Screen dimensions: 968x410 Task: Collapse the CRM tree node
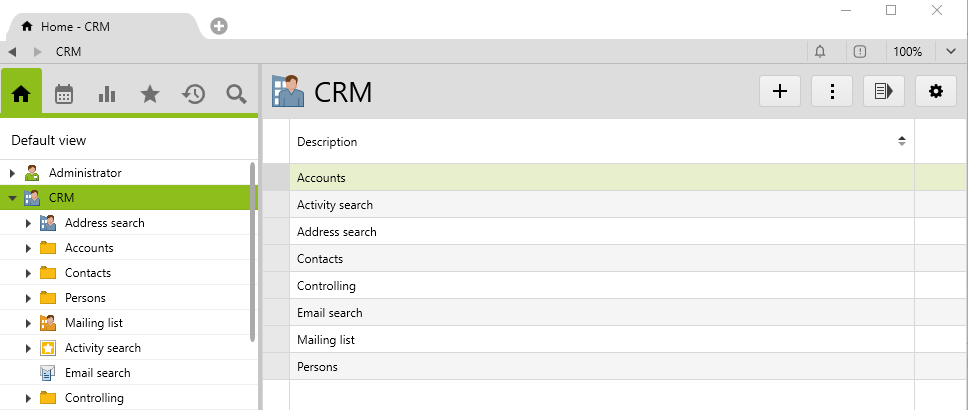tap(13, 198)
